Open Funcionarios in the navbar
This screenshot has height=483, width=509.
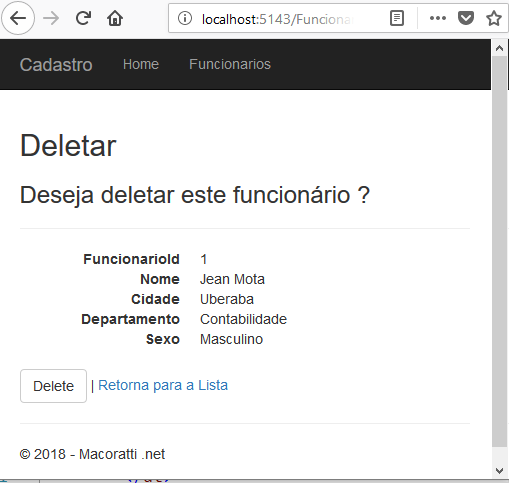pyautogui.click(x=230, y=64)
